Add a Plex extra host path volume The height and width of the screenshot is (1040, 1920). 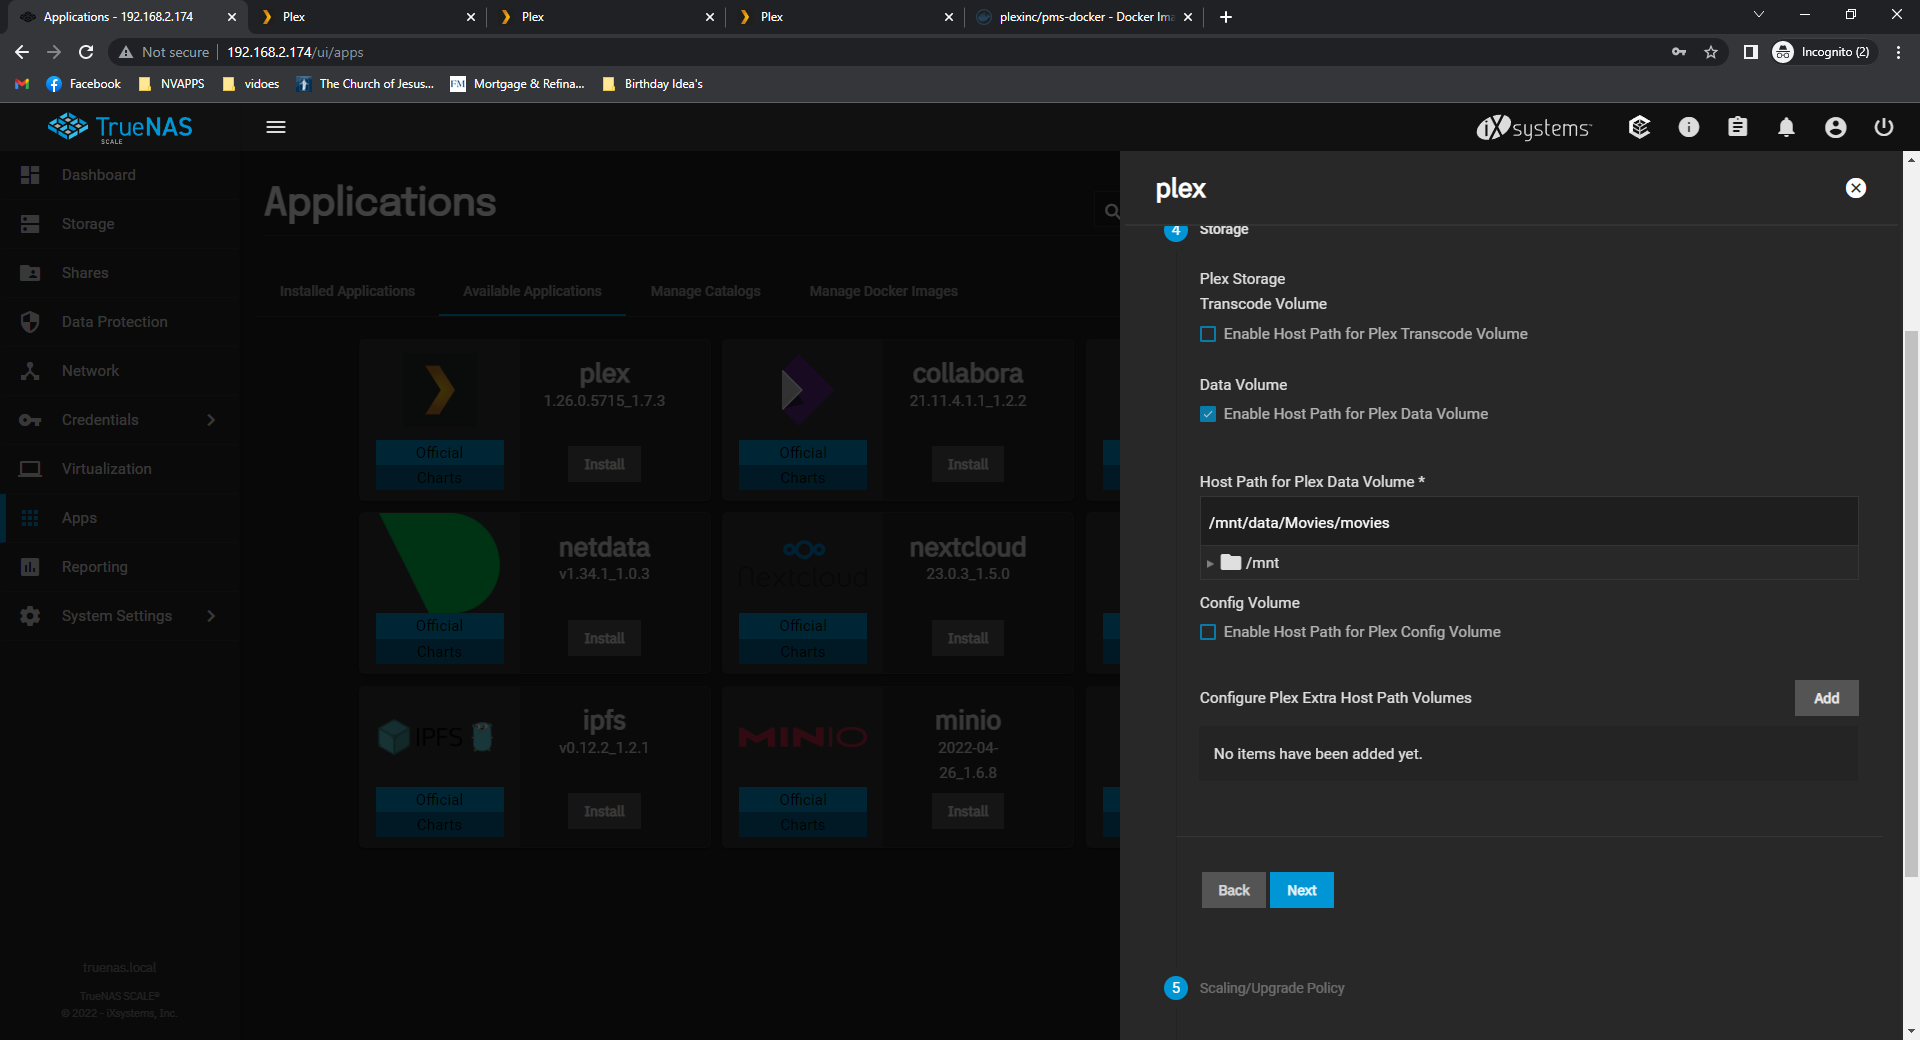1826,698
